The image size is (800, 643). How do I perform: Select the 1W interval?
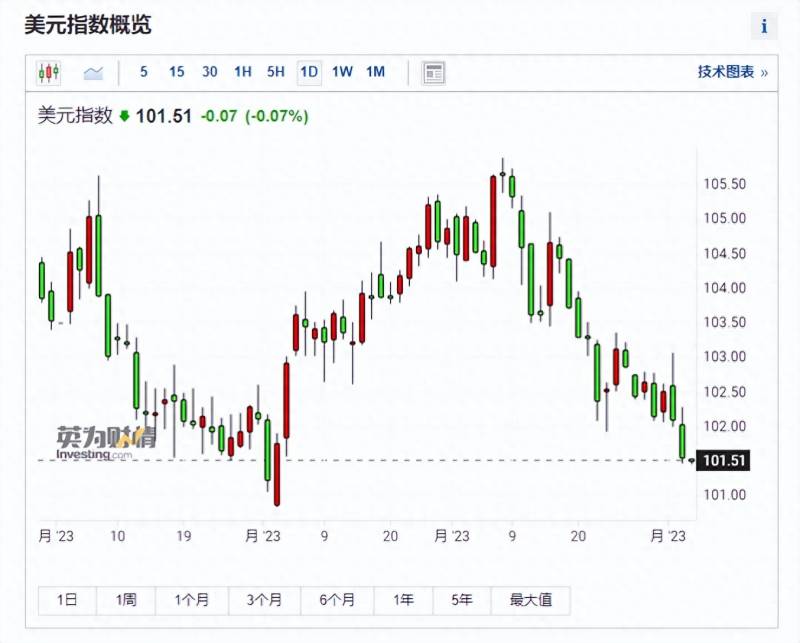click(342, 72)
